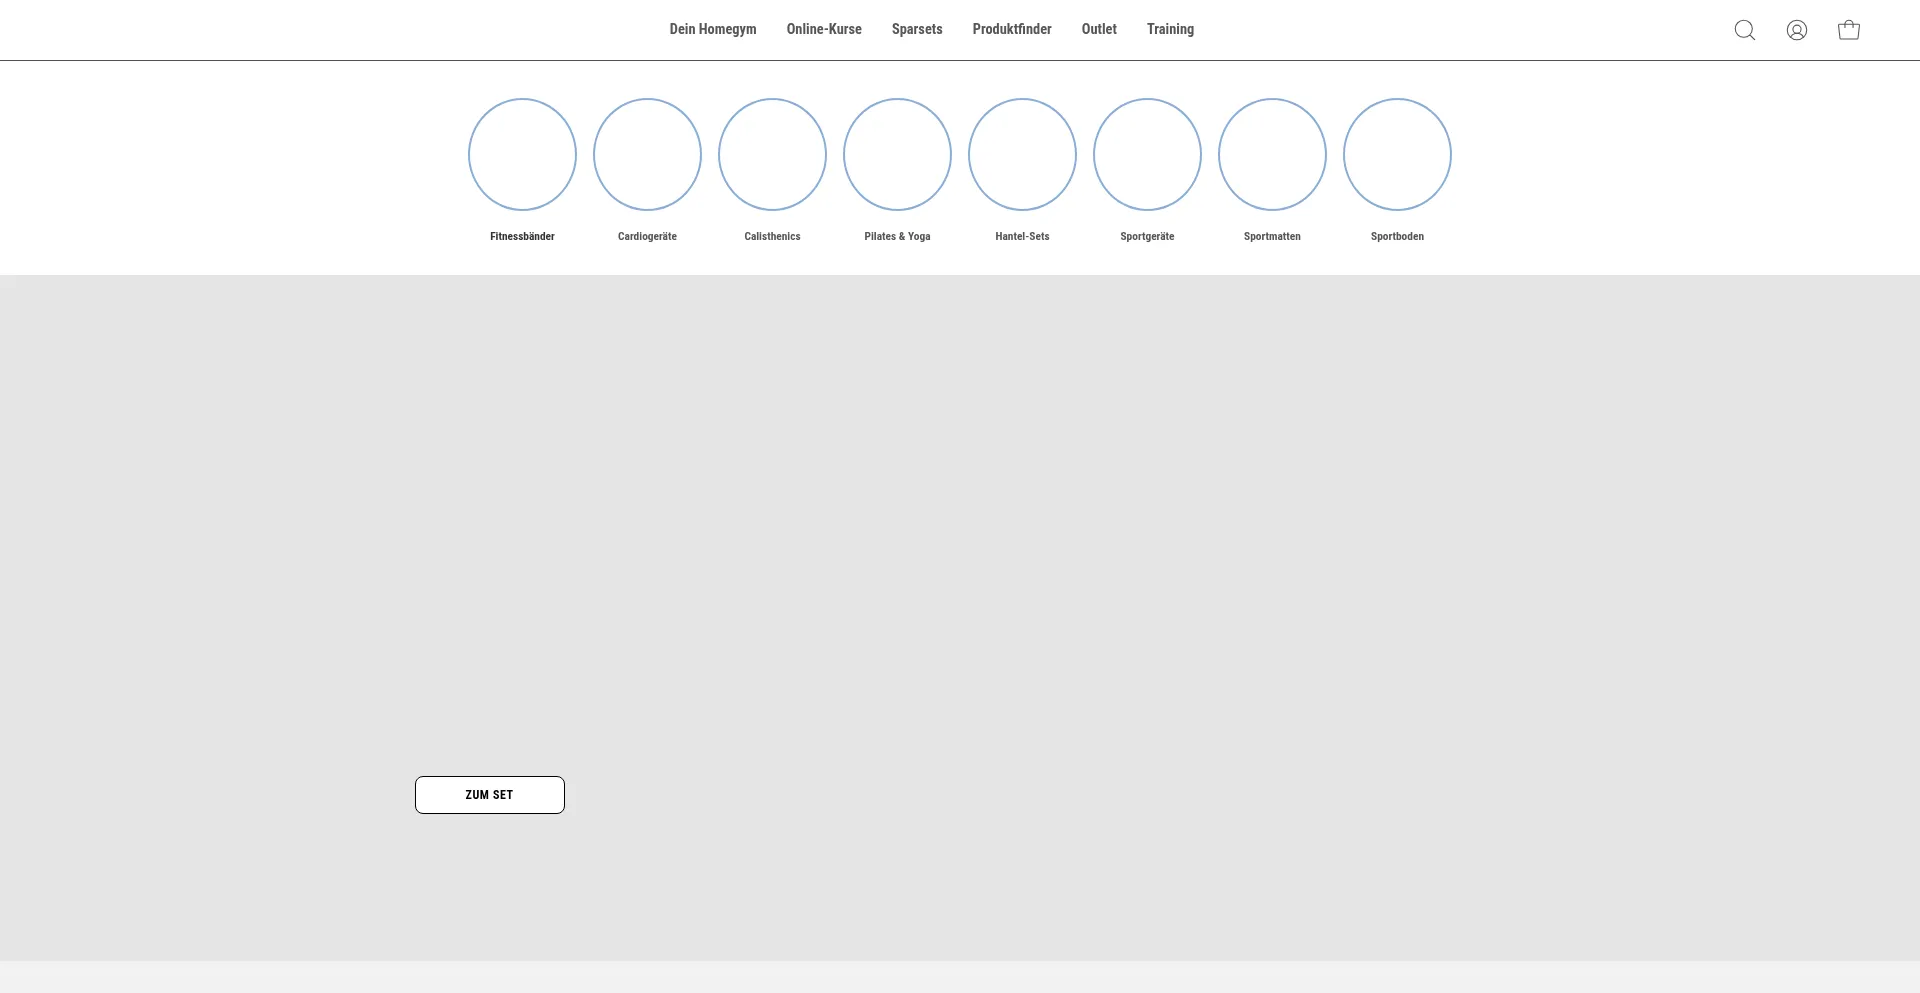Image resolution: width=1920 pixels, height=993 pixels.
Task: Click the Fitnessbänder text label
Action: [x=522, y=237]
